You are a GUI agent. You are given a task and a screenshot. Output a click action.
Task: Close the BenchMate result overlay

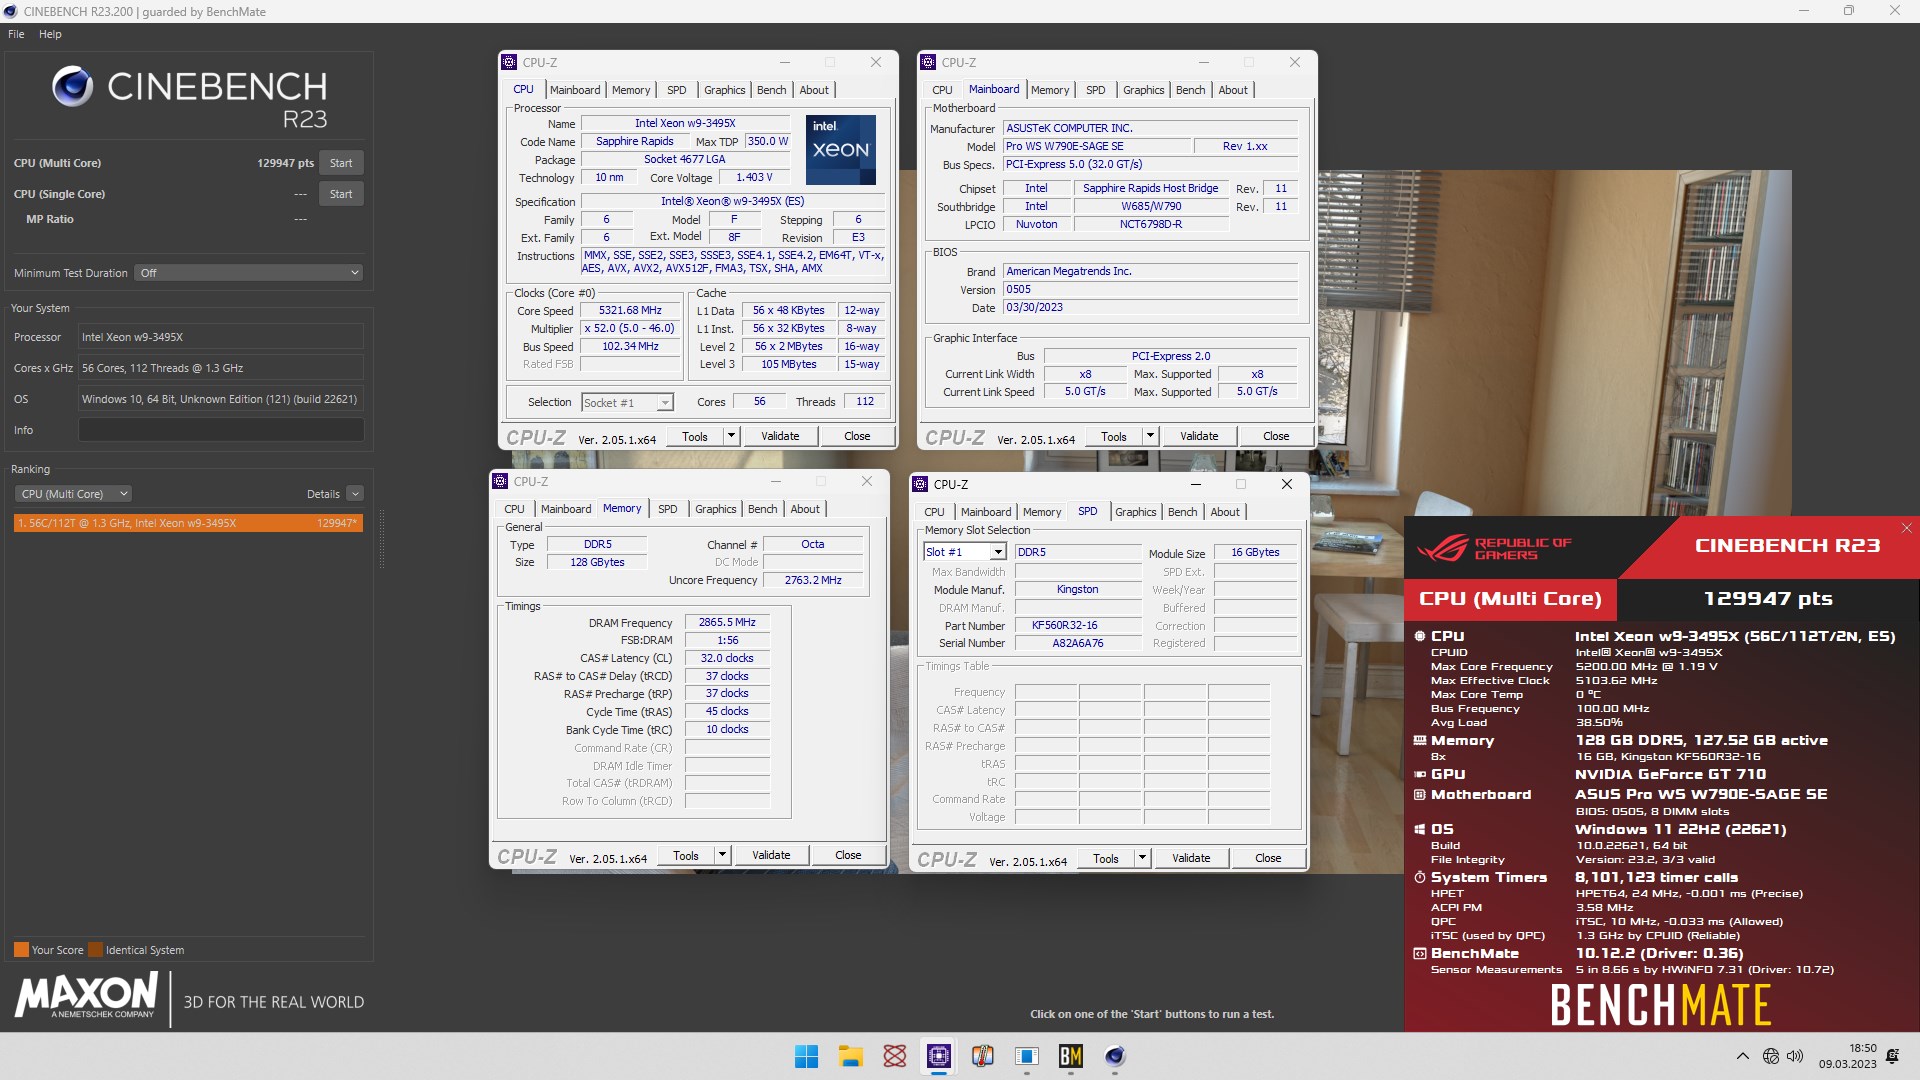point(1906,528)
